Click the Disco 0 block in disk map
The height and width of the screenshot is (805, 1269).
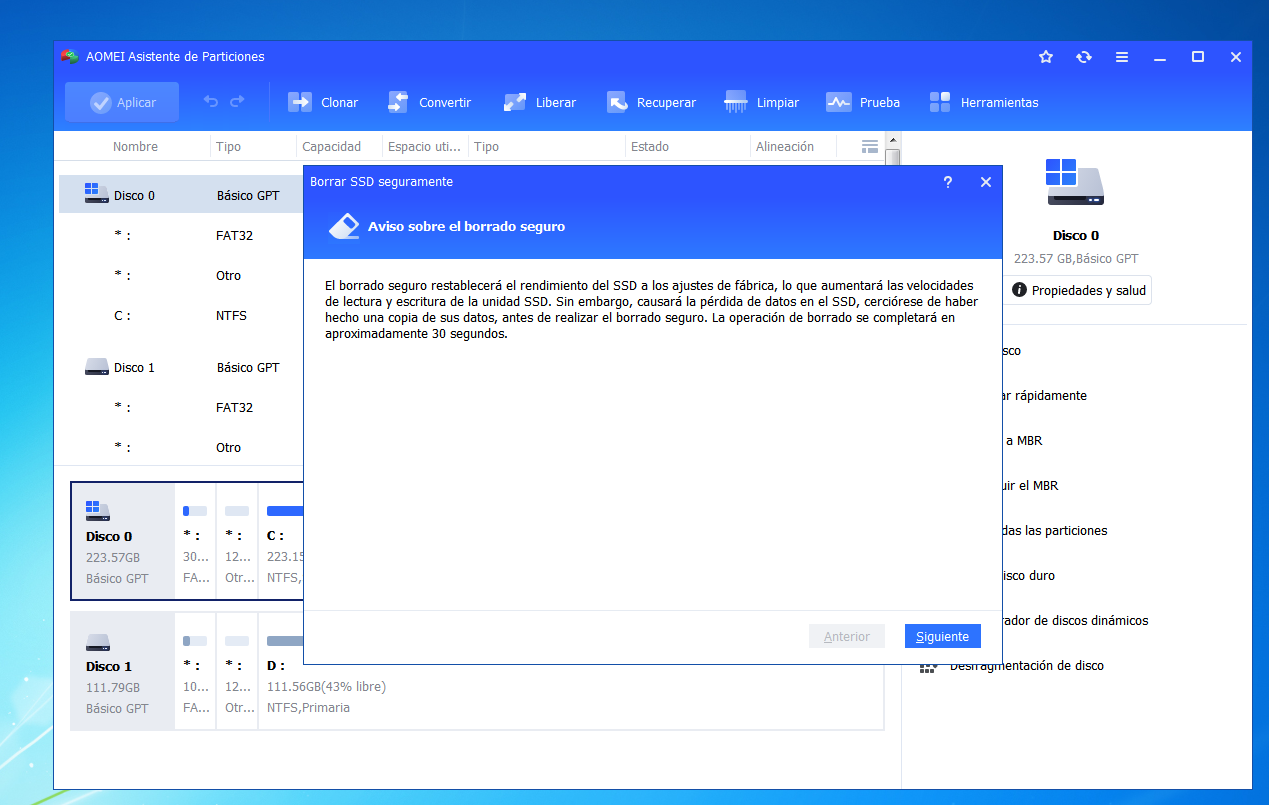tap(123, 541)
